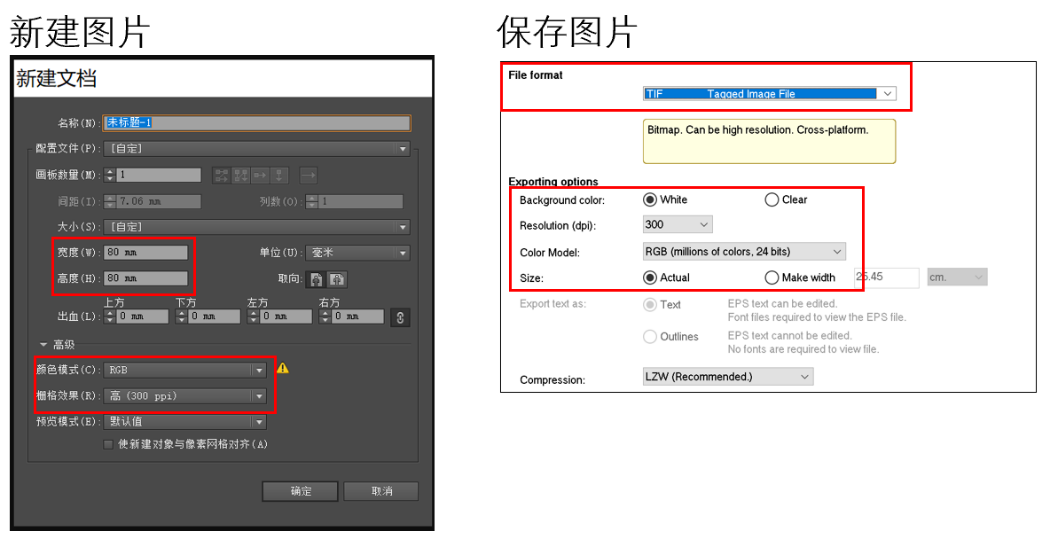Select the White background color radio
Viewport: 1050px width, 547px height.
[650, 199]
